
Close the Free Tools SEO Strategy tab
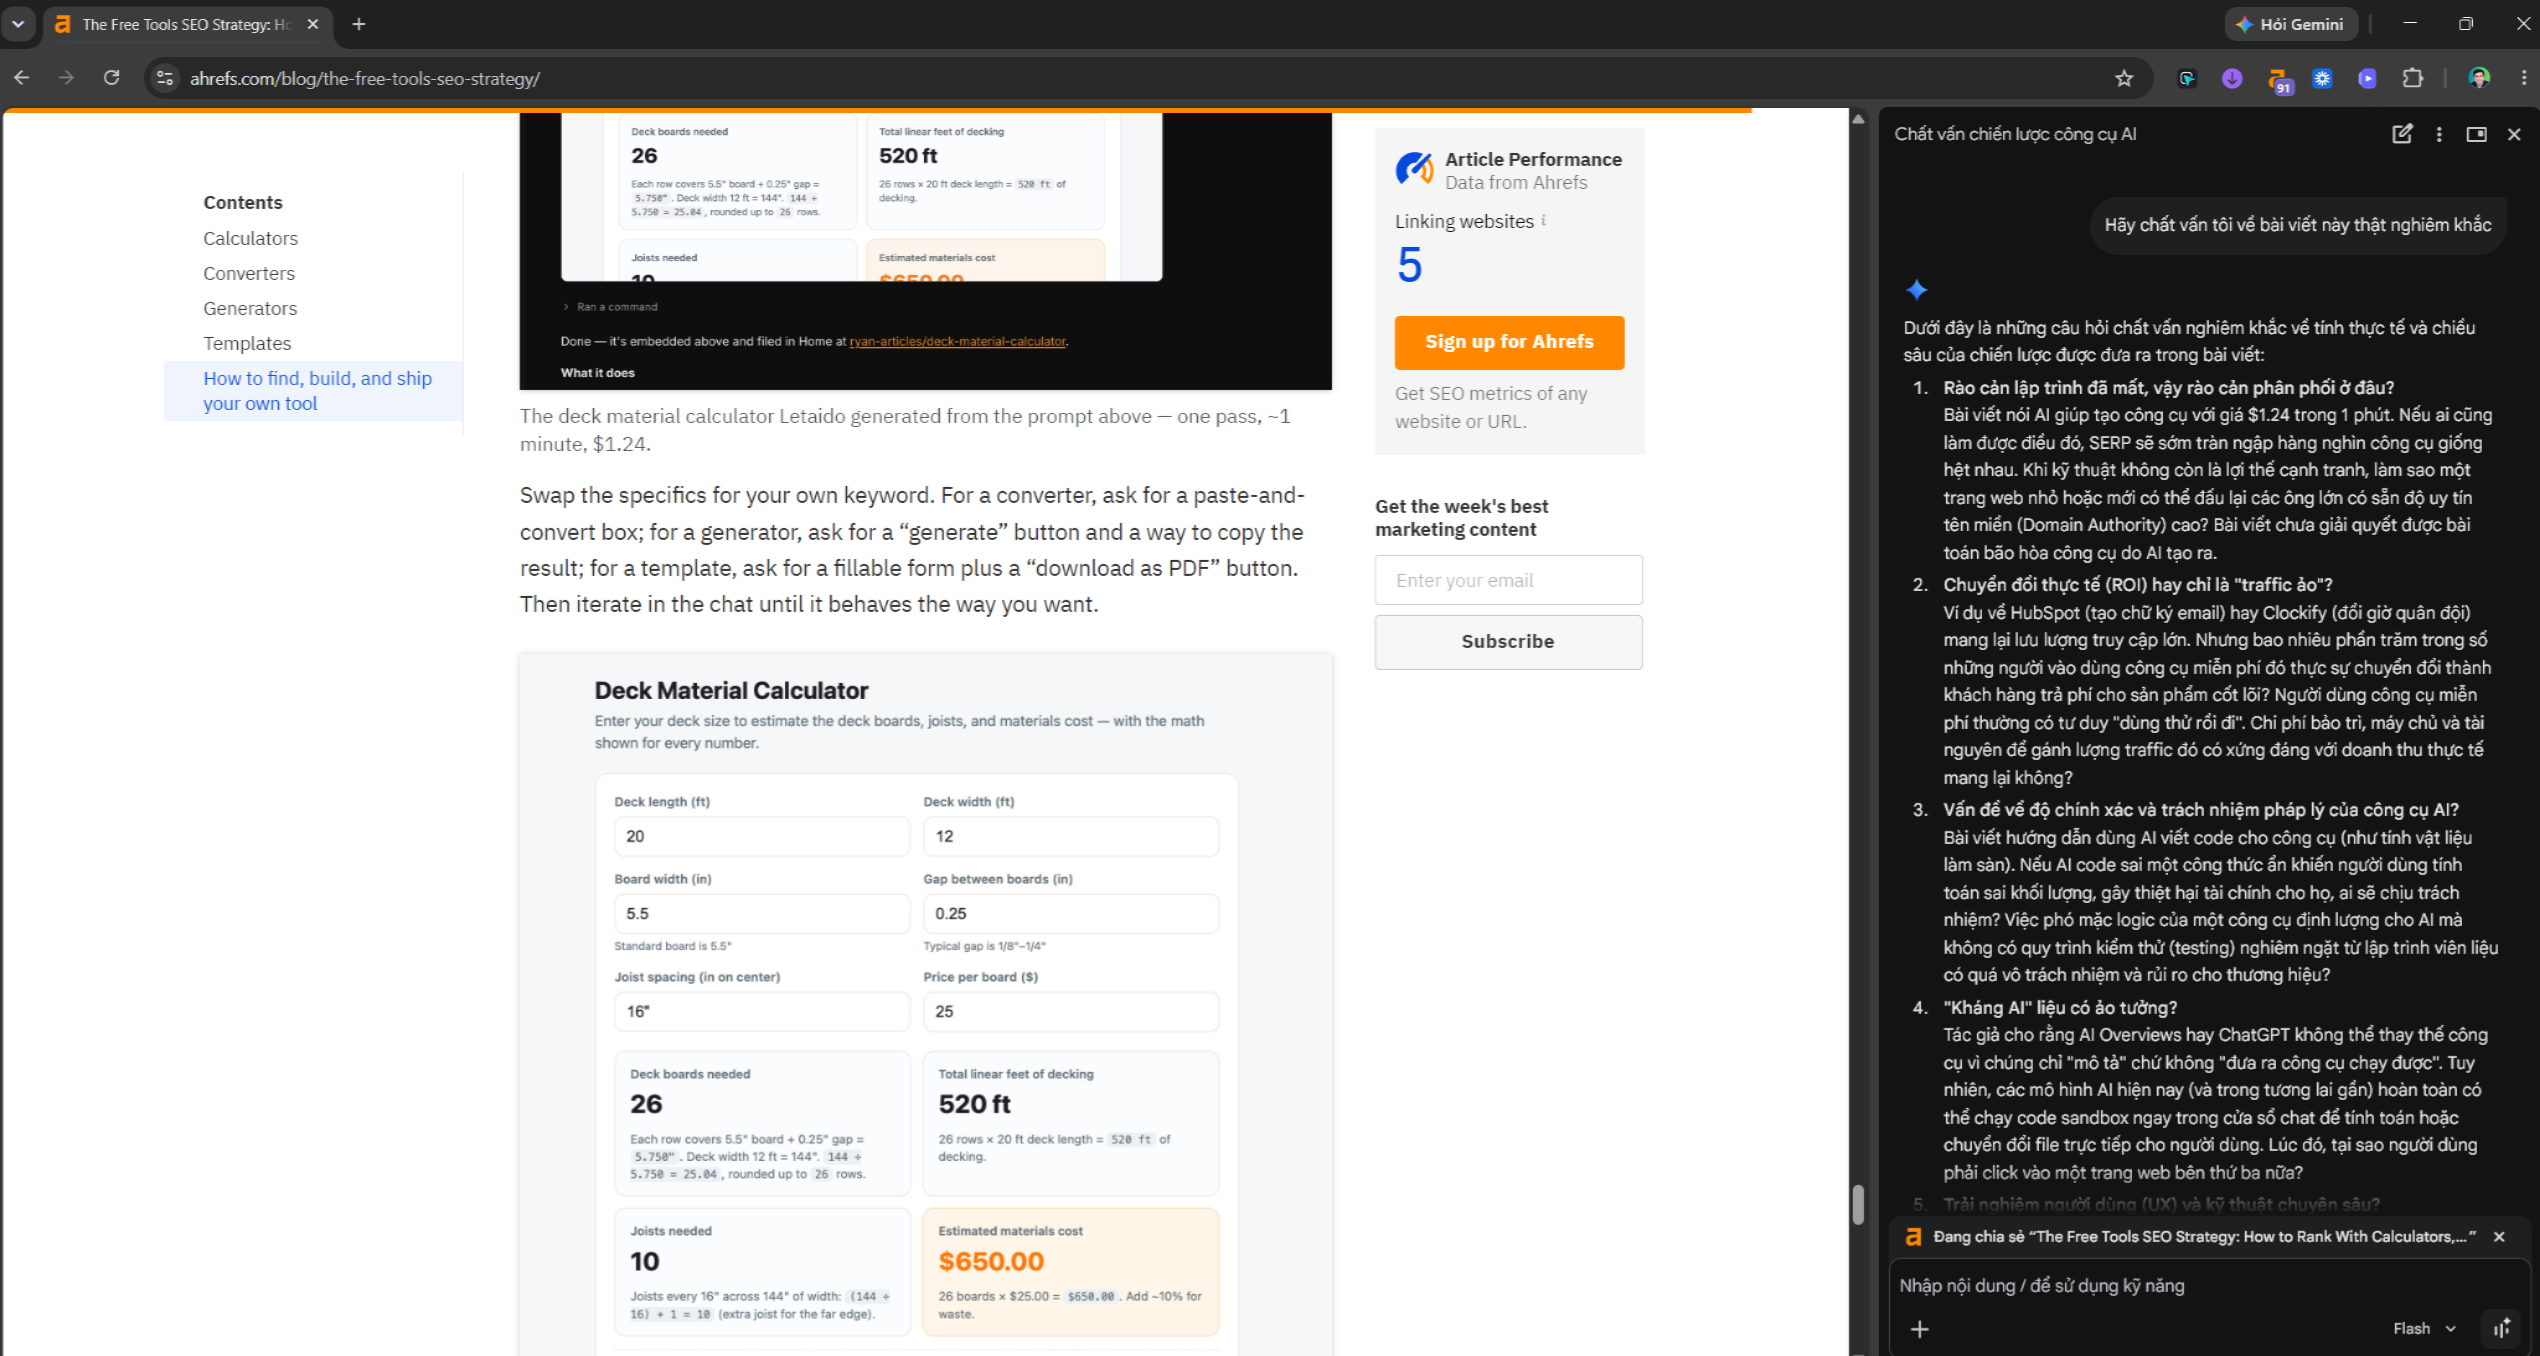coord(313,24)
